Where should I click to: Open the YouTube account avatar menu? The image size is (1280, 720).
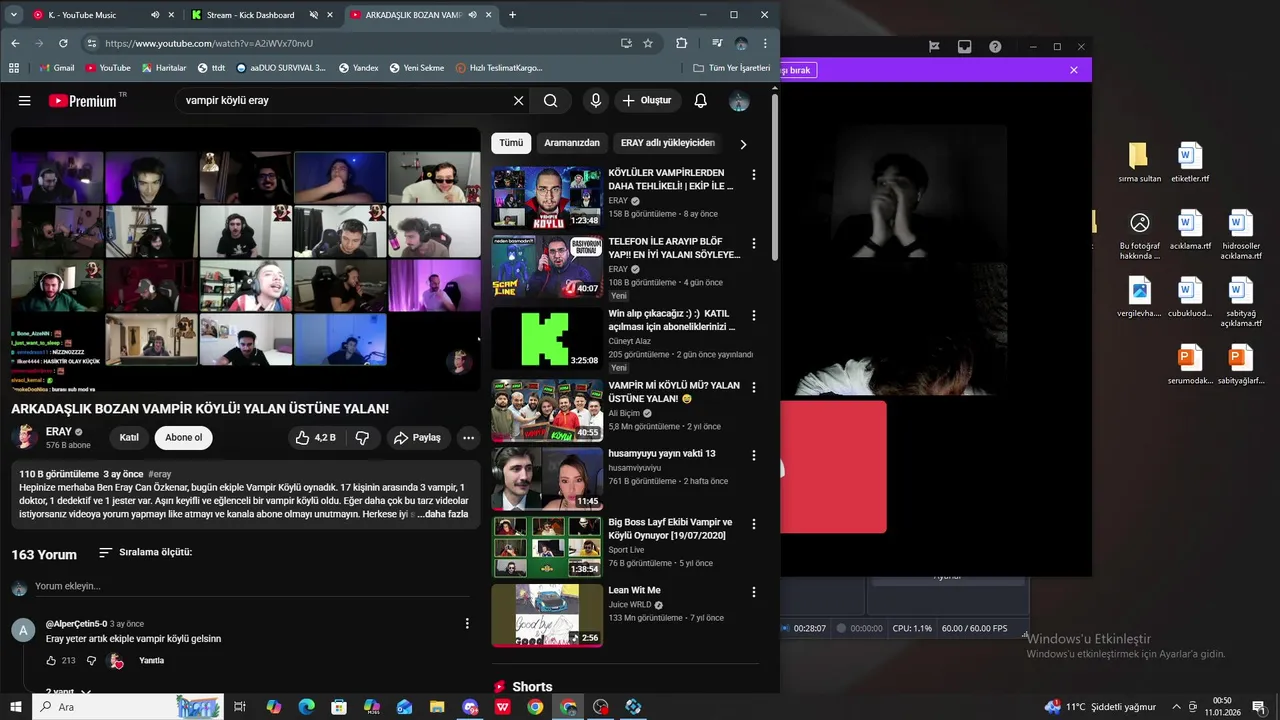click(x=739, y=101)
